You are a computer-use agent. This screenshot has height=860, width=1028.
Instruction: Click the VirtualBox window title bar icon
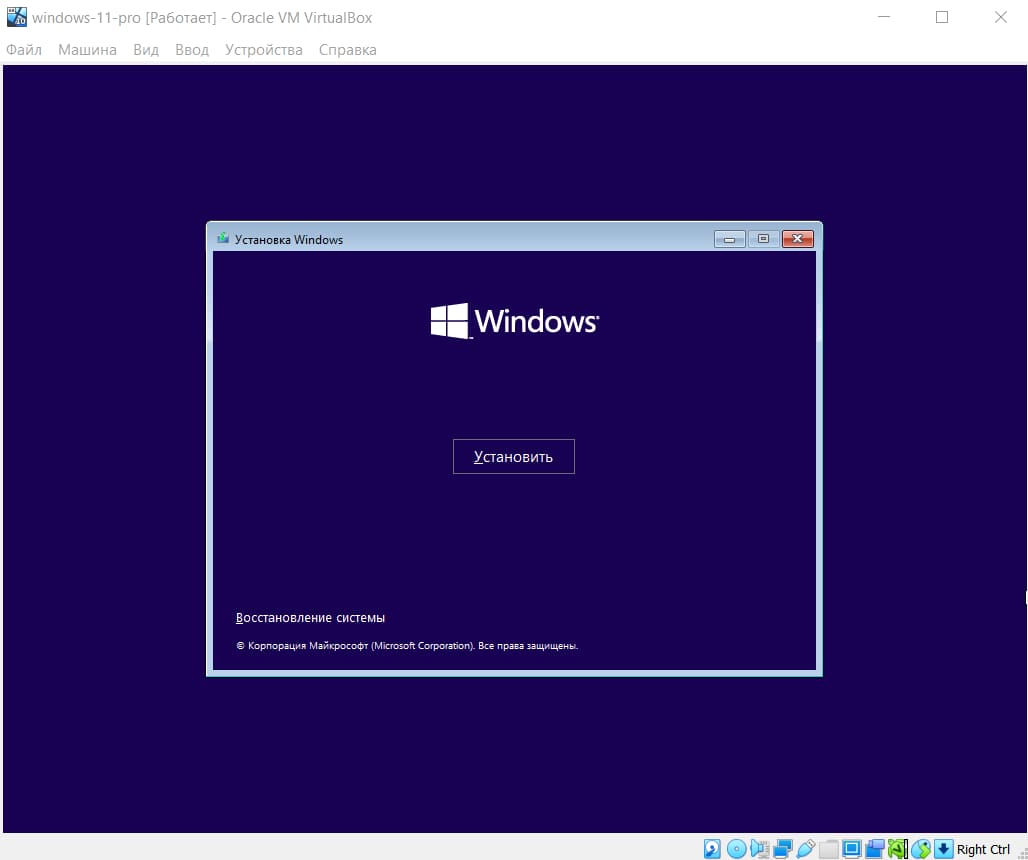point(16,17)
